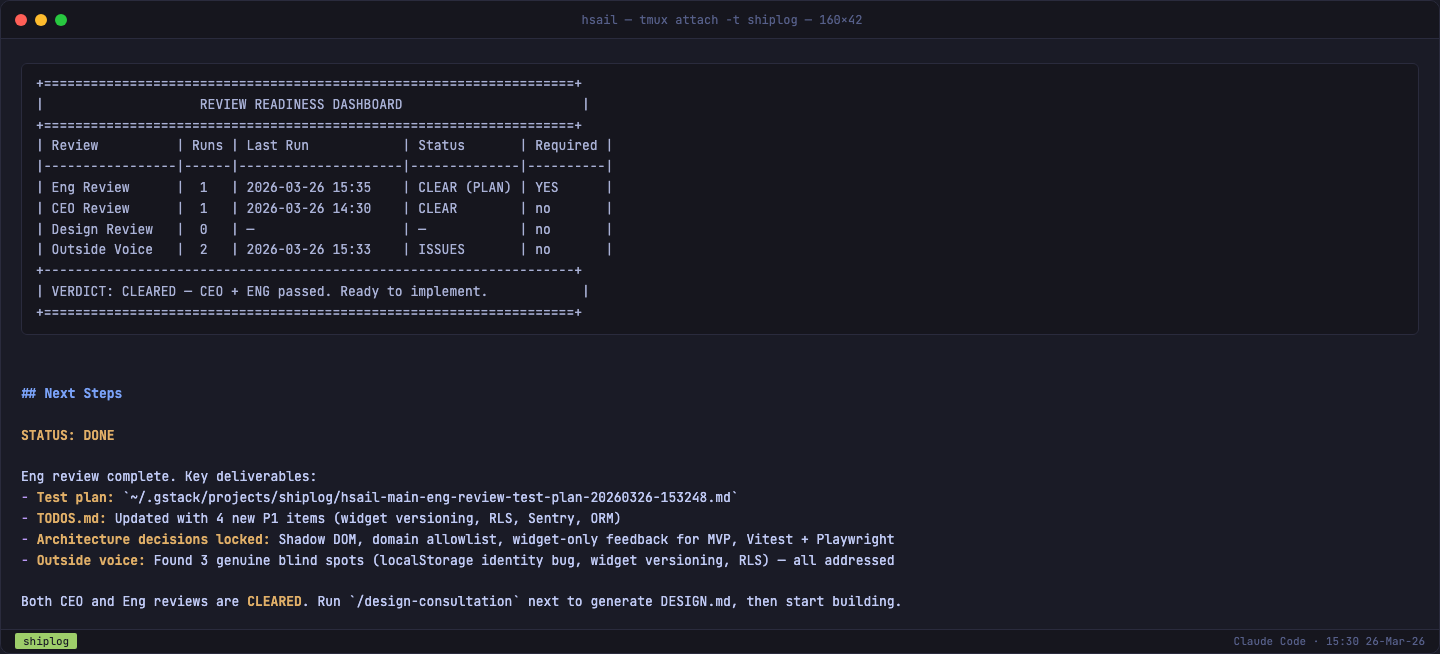Click the 'Design Review' row label
Image resolution: width=1440 pixels, height=654 pixels.
[x=102, y=230]
